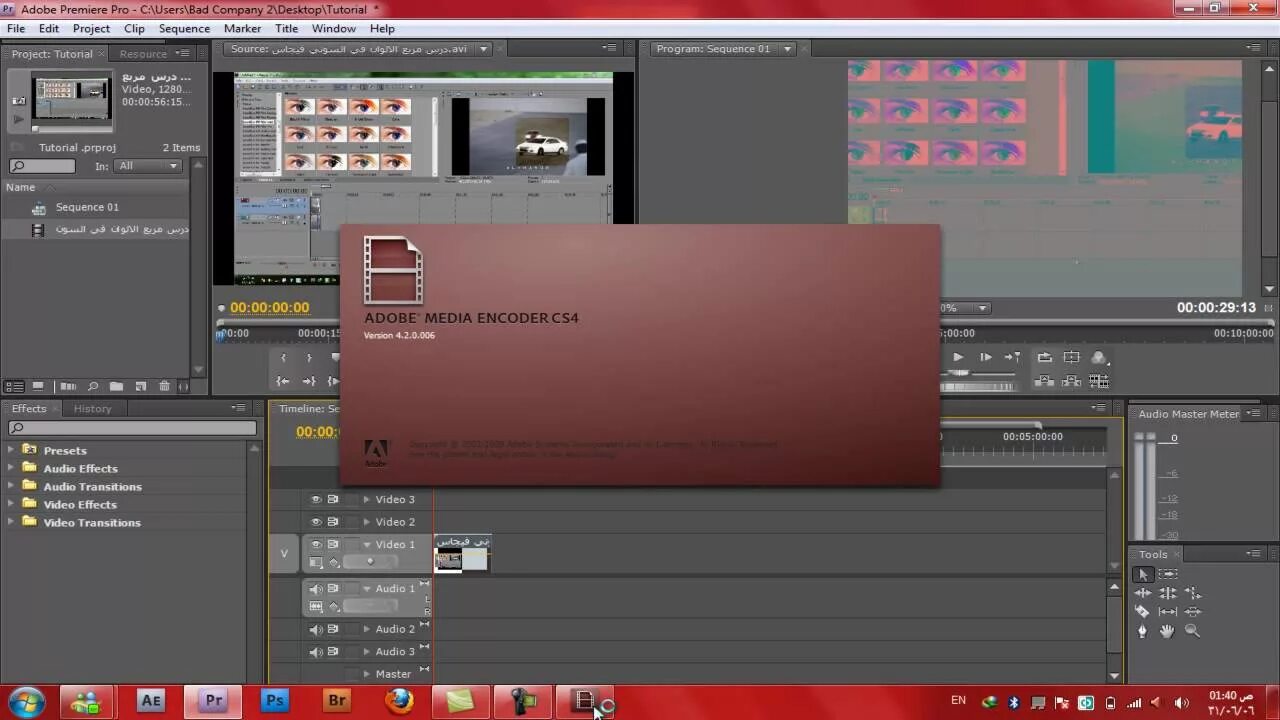Switch Project panel to List View
The width and height of the screenshot is (1280, 720).
15,386
